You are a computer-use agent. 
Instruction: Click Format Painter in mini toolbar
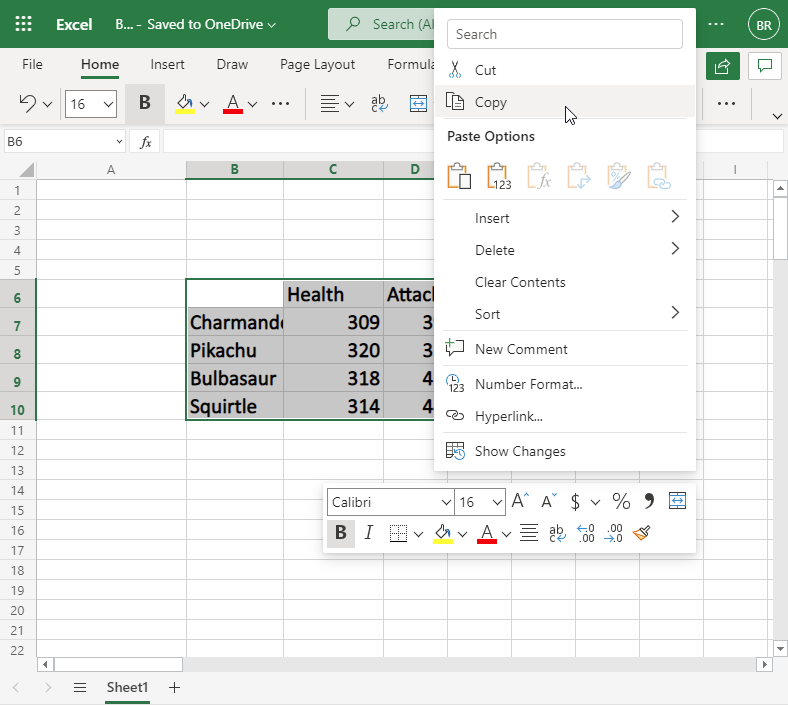642,534
